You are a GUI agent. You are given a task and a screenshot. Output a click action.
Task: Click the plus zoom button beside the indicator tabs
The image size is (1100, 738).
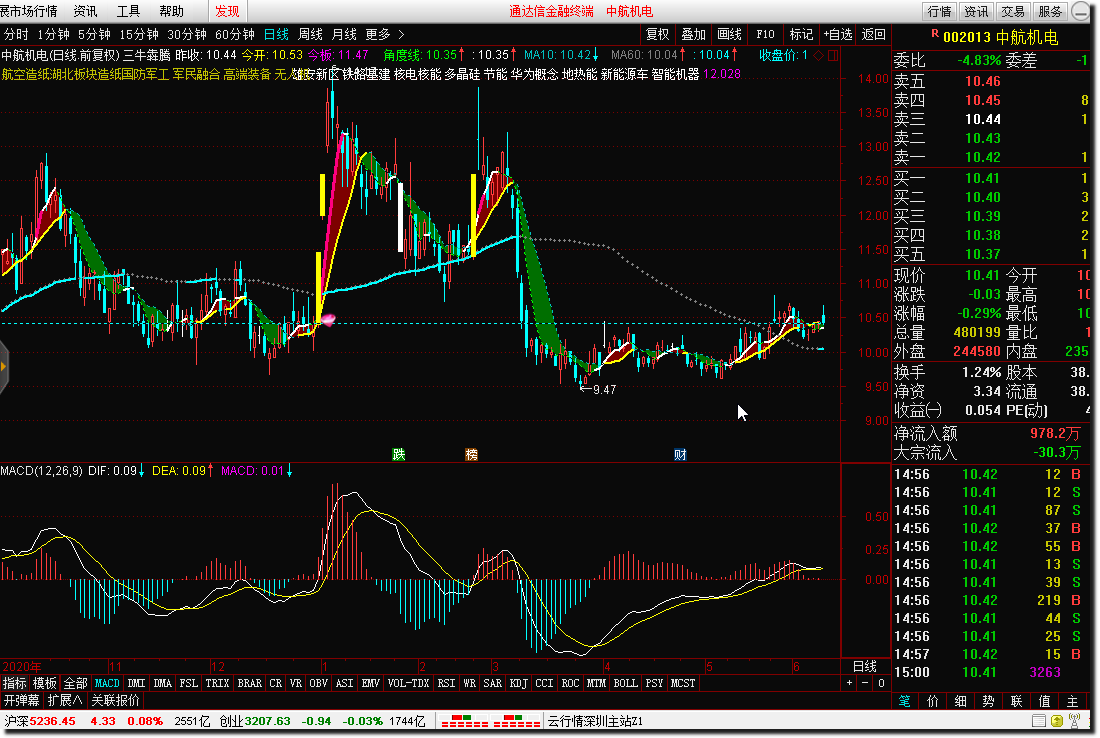(850, 683)
